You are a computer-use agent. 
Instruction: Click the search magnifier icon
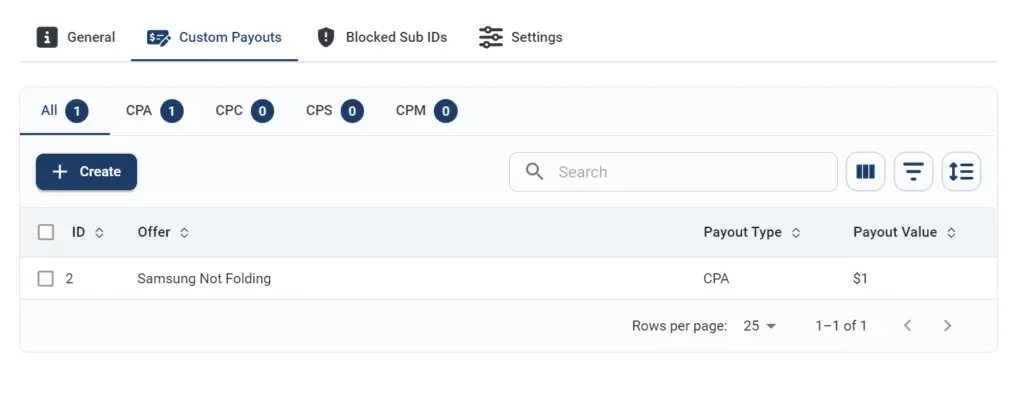[x=534, y=172]
